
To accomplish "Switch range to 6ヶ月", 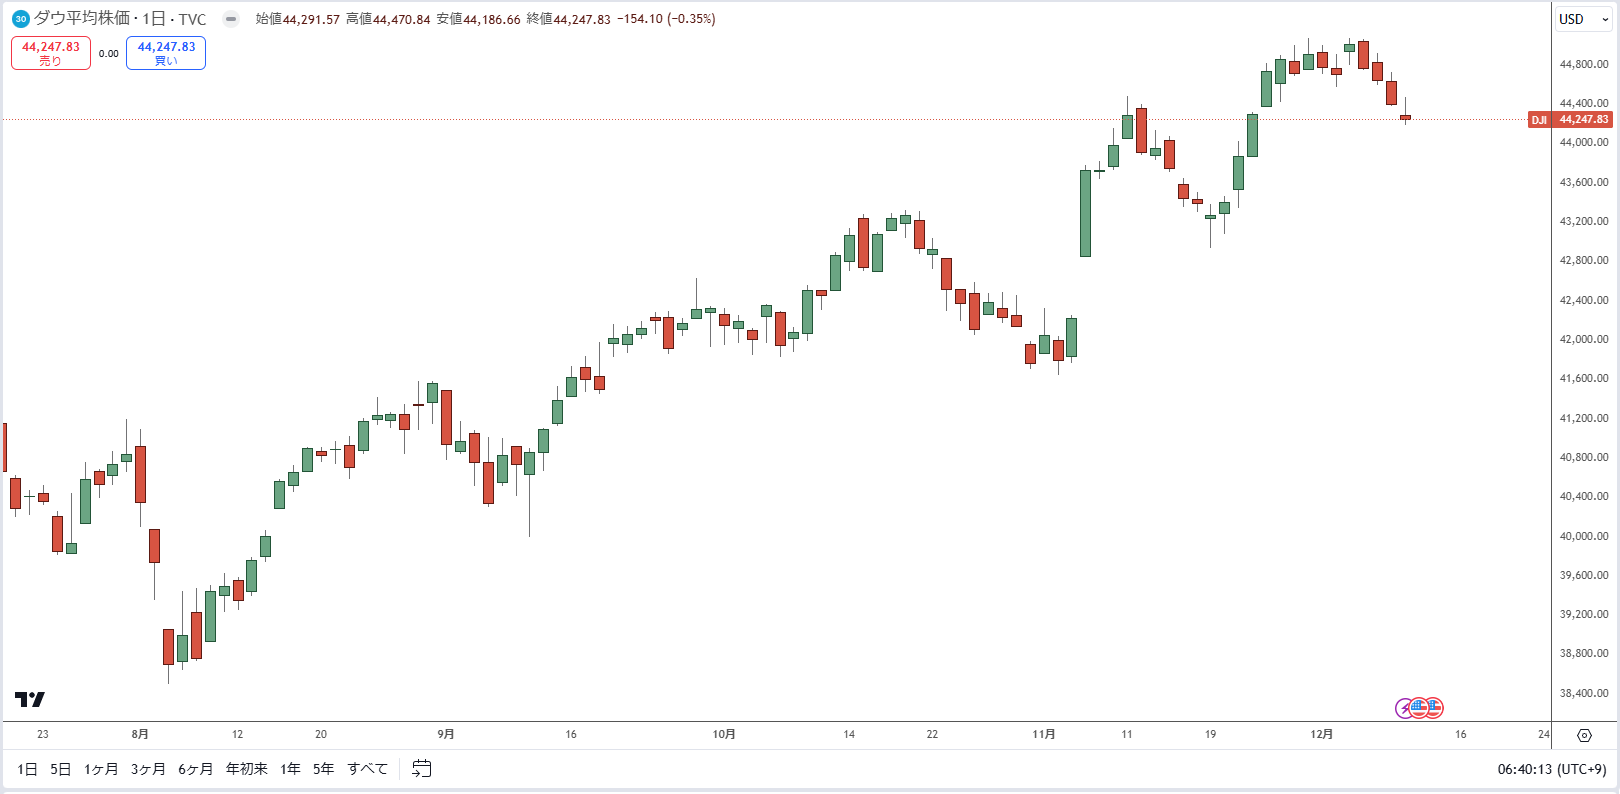I will pyautogui.click(x=196, y=769).
